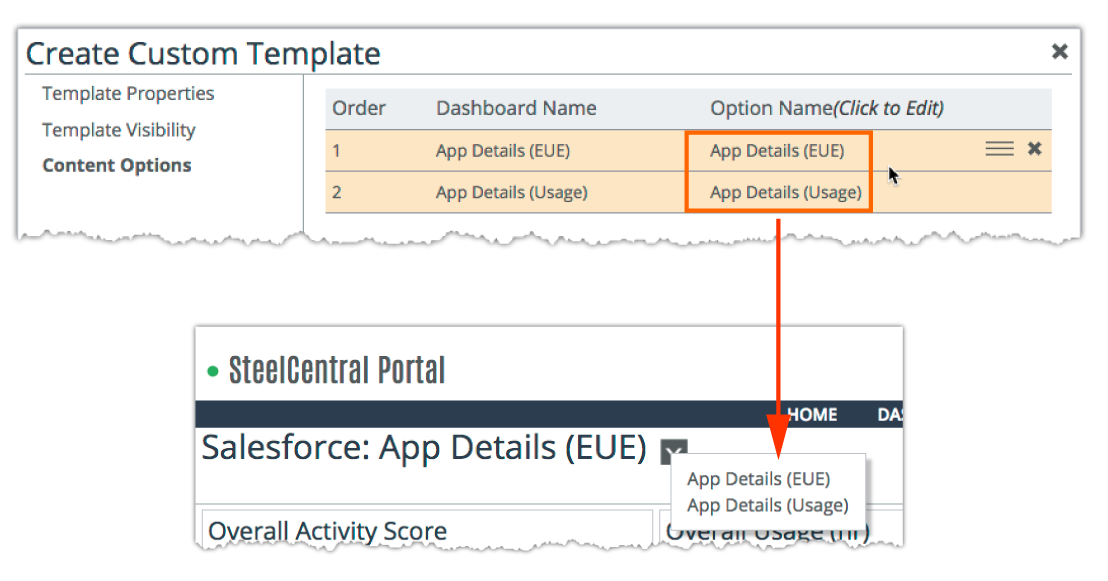
Task: Click Dashboard Name cell App Details (Usage)
Action: 512,192
